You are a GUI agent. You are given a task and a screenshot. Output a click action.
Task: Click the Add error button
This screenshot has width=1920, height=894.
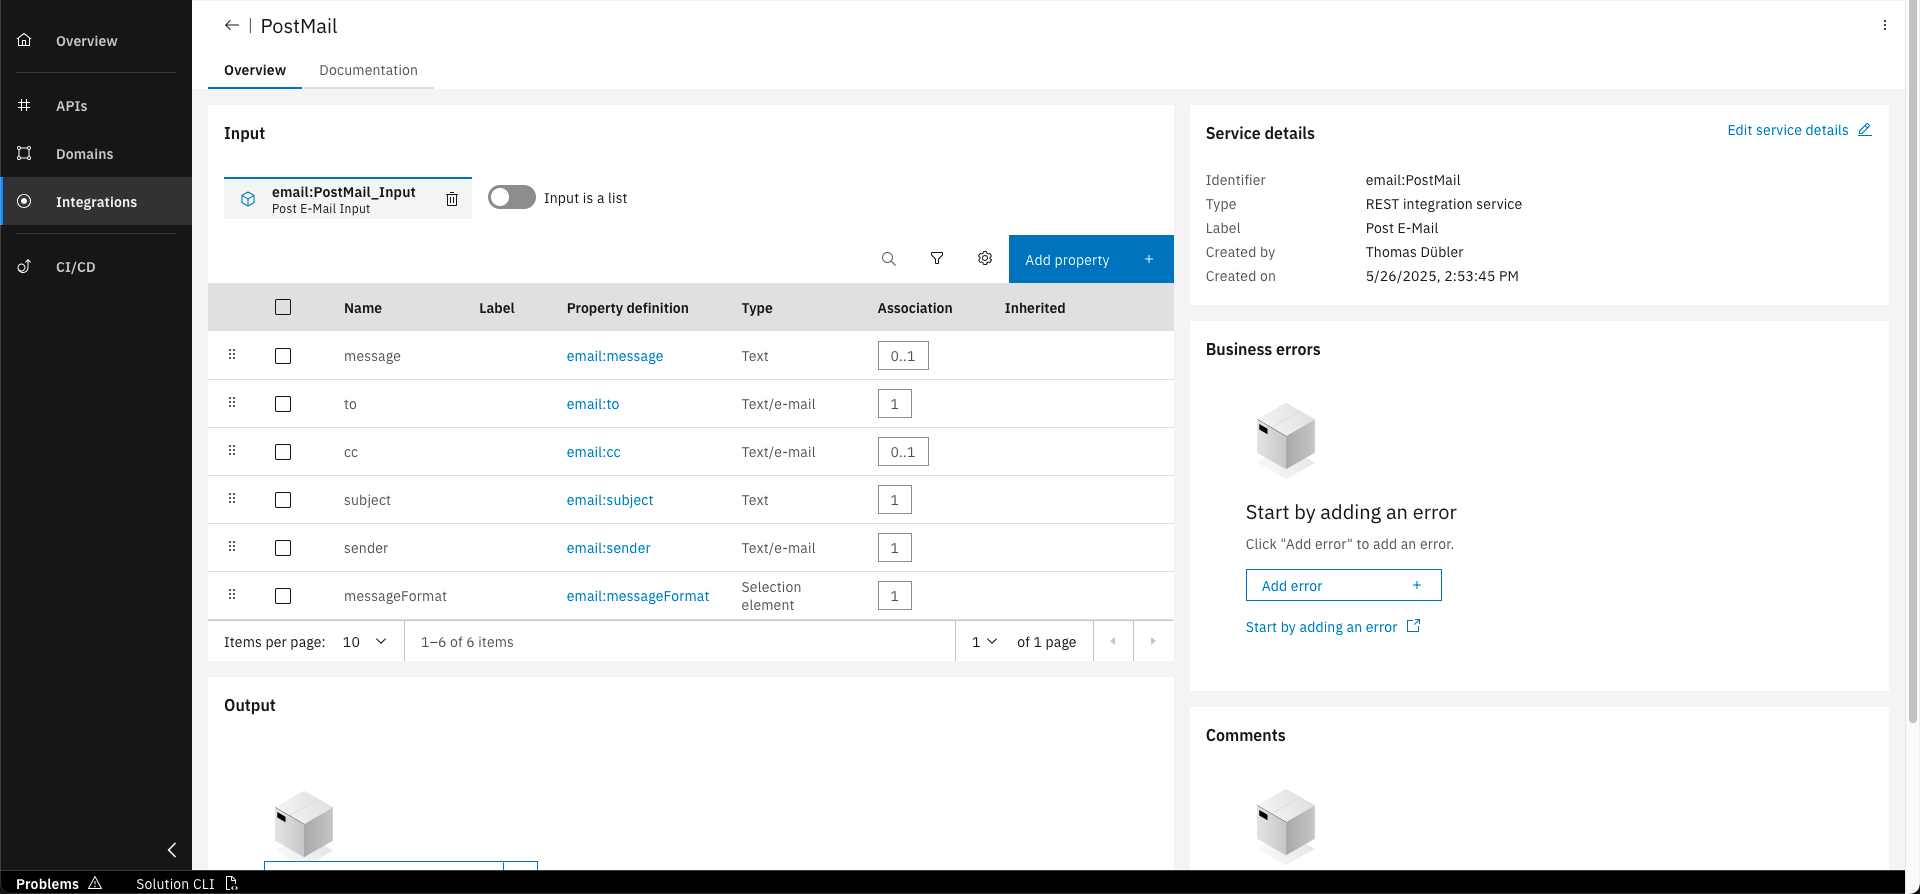tap(1343, 585)
